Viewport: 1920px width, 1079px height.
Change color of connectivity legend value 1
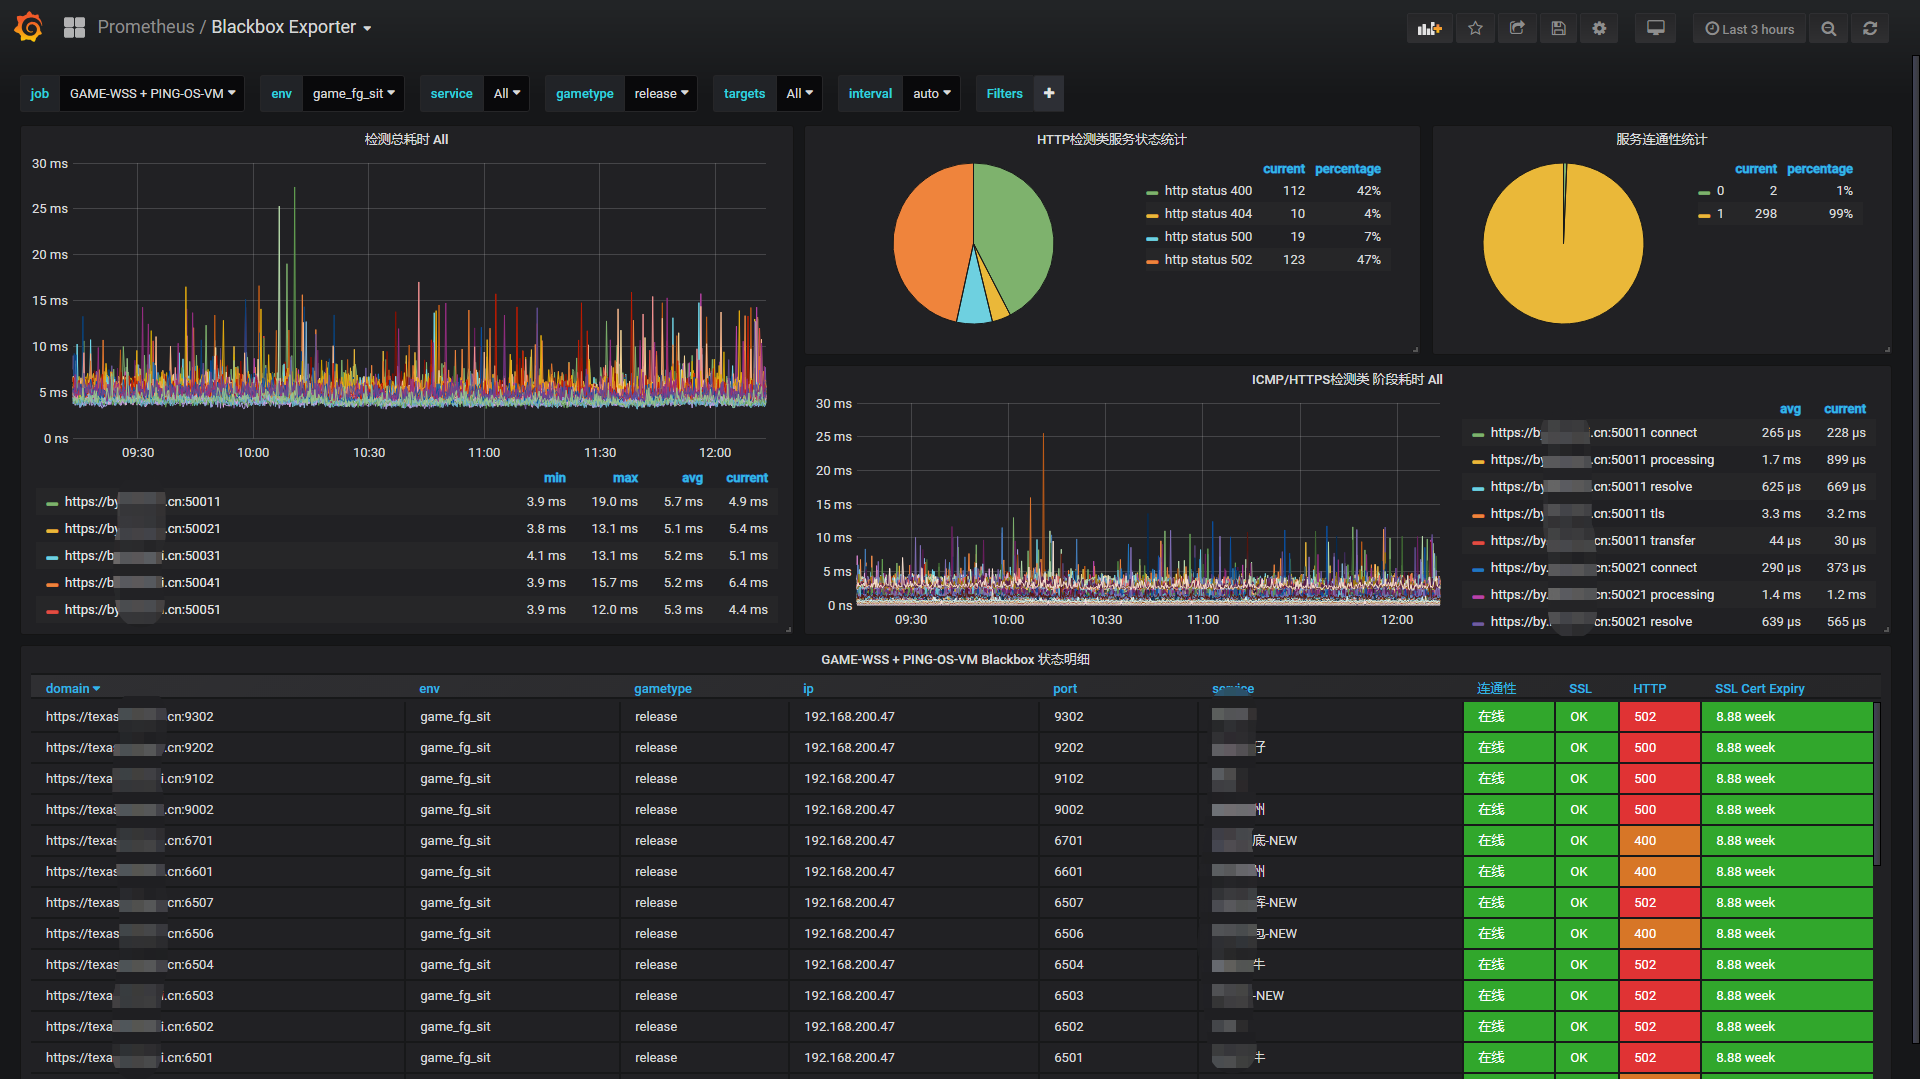pos(1704,215)
